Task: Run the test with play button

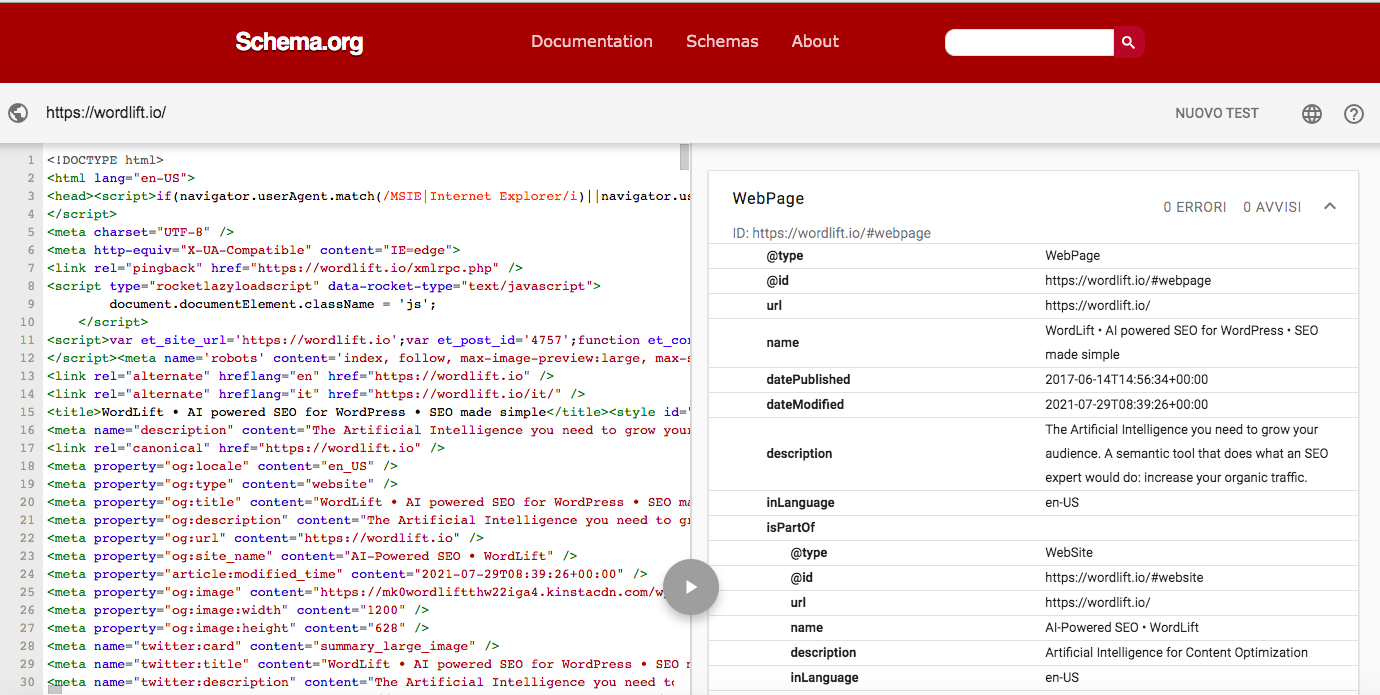Action: click(691, 586)
